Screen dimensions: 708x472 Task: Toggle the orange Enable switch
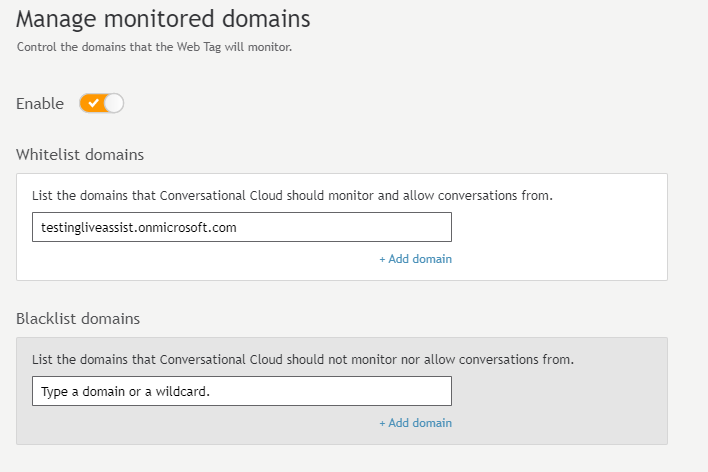pyautogui.click(x=102, y=103)
